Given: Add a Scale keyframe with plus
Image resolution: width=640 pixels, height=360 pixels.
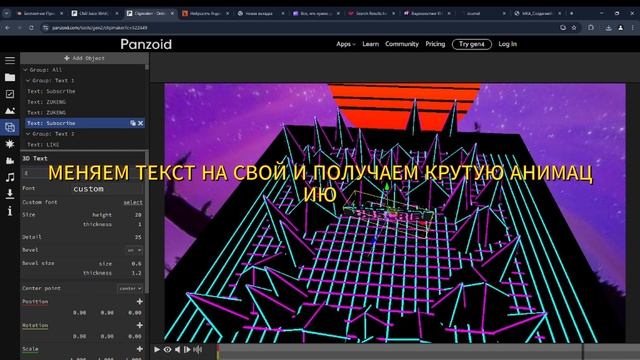Looking at the screenshot, I should tap(140, 349).
